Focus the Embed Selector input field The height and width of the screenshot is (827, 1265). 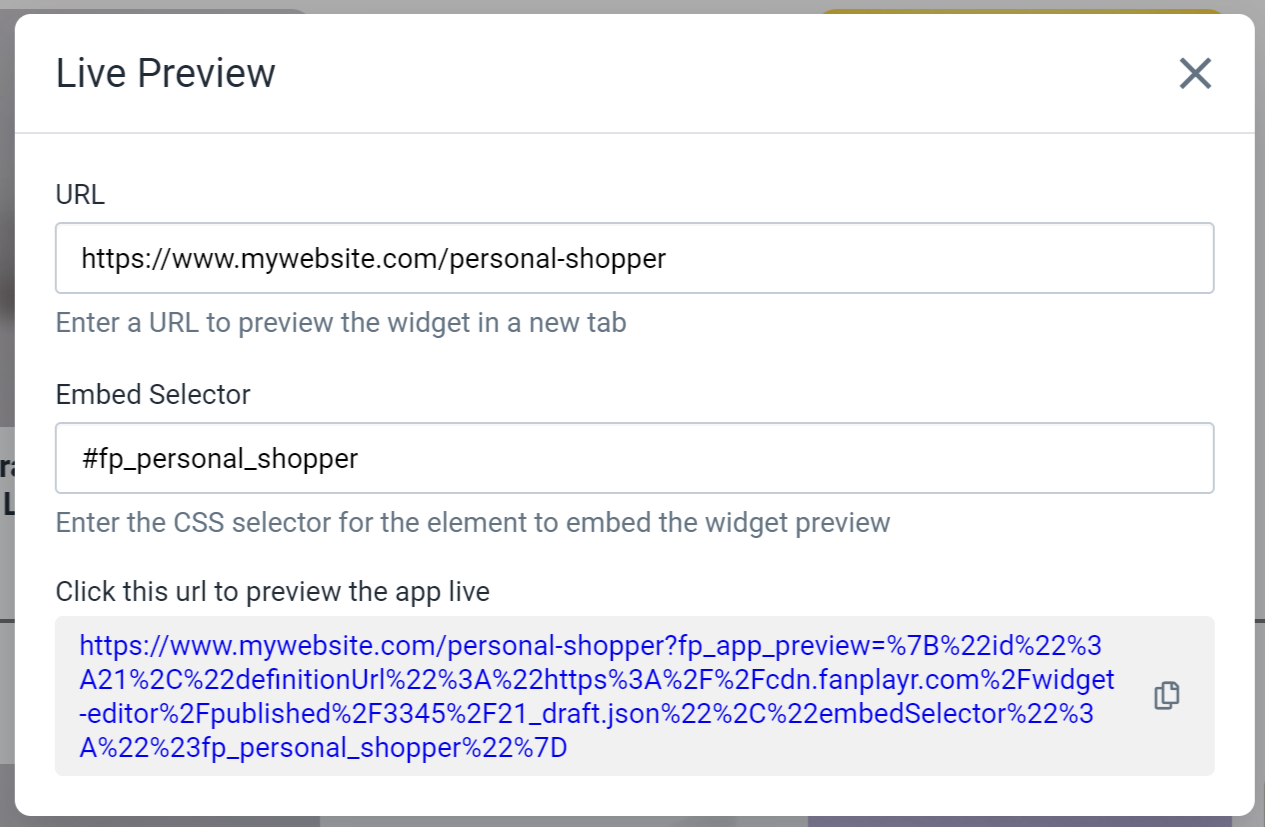(x=635, y=458)
